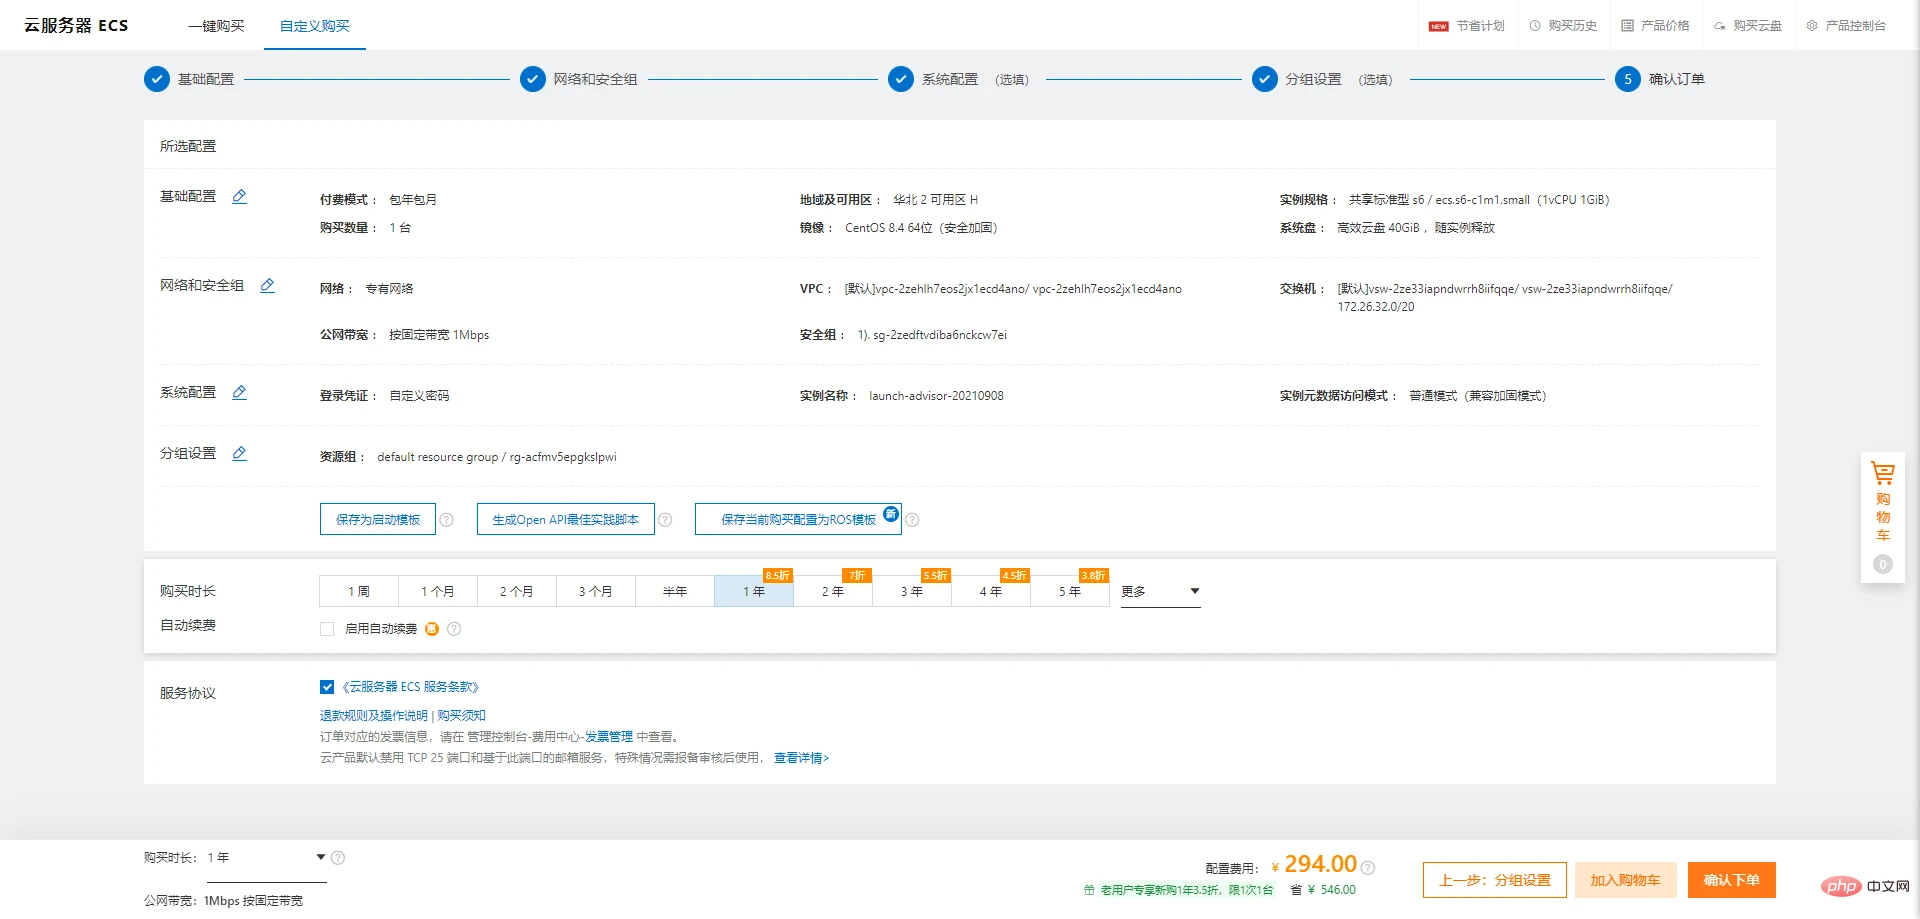Click the pencil icon beside 网络和安全组
Image resolution: width=1920 pixels, height=919 pixels.
[x=267, y=285]
